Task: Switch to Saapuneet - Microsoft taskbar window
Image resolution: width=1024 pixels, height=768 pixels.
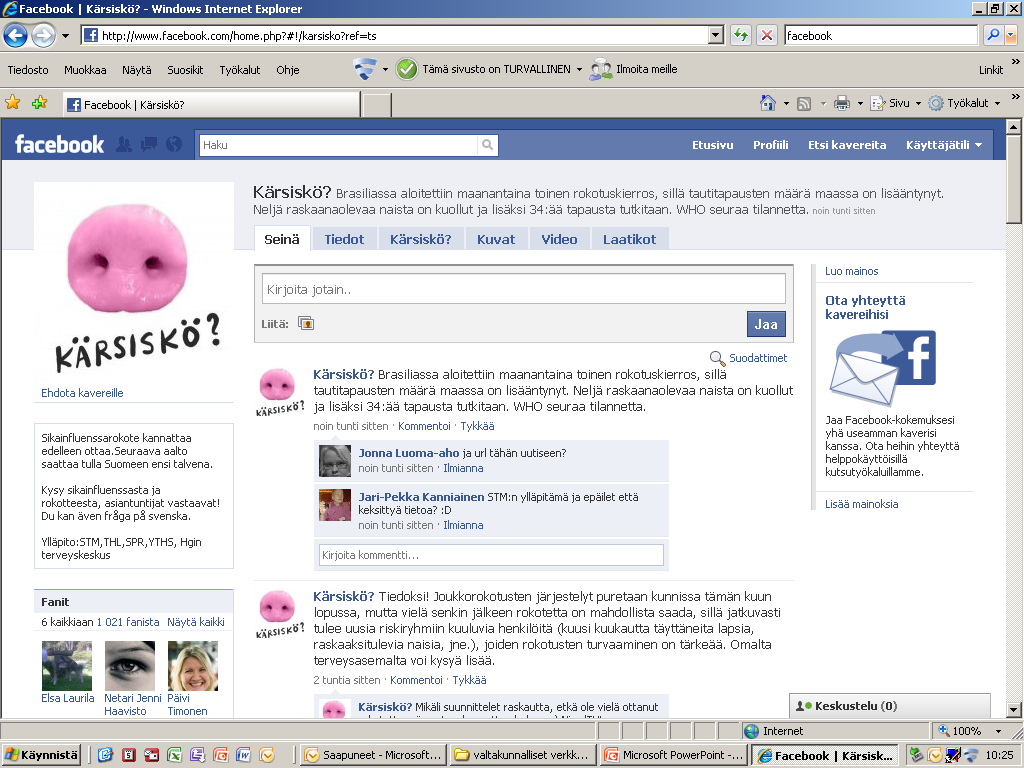Action: pyautogui.click(x=374, y=755)
